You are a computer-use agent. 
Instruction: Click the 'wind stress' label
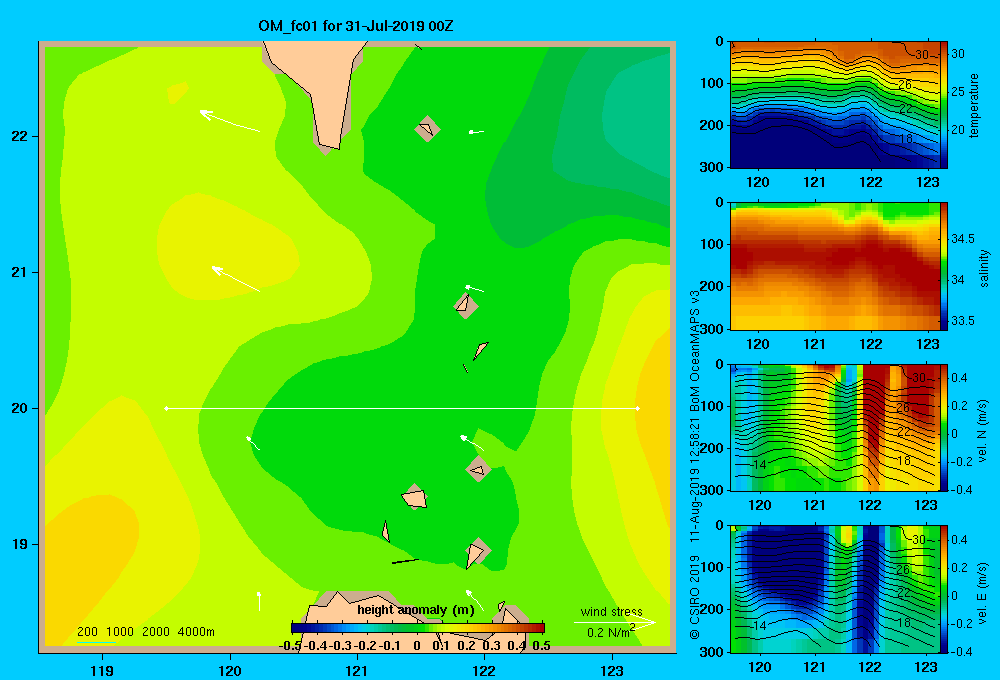click(x=611, y=611)
